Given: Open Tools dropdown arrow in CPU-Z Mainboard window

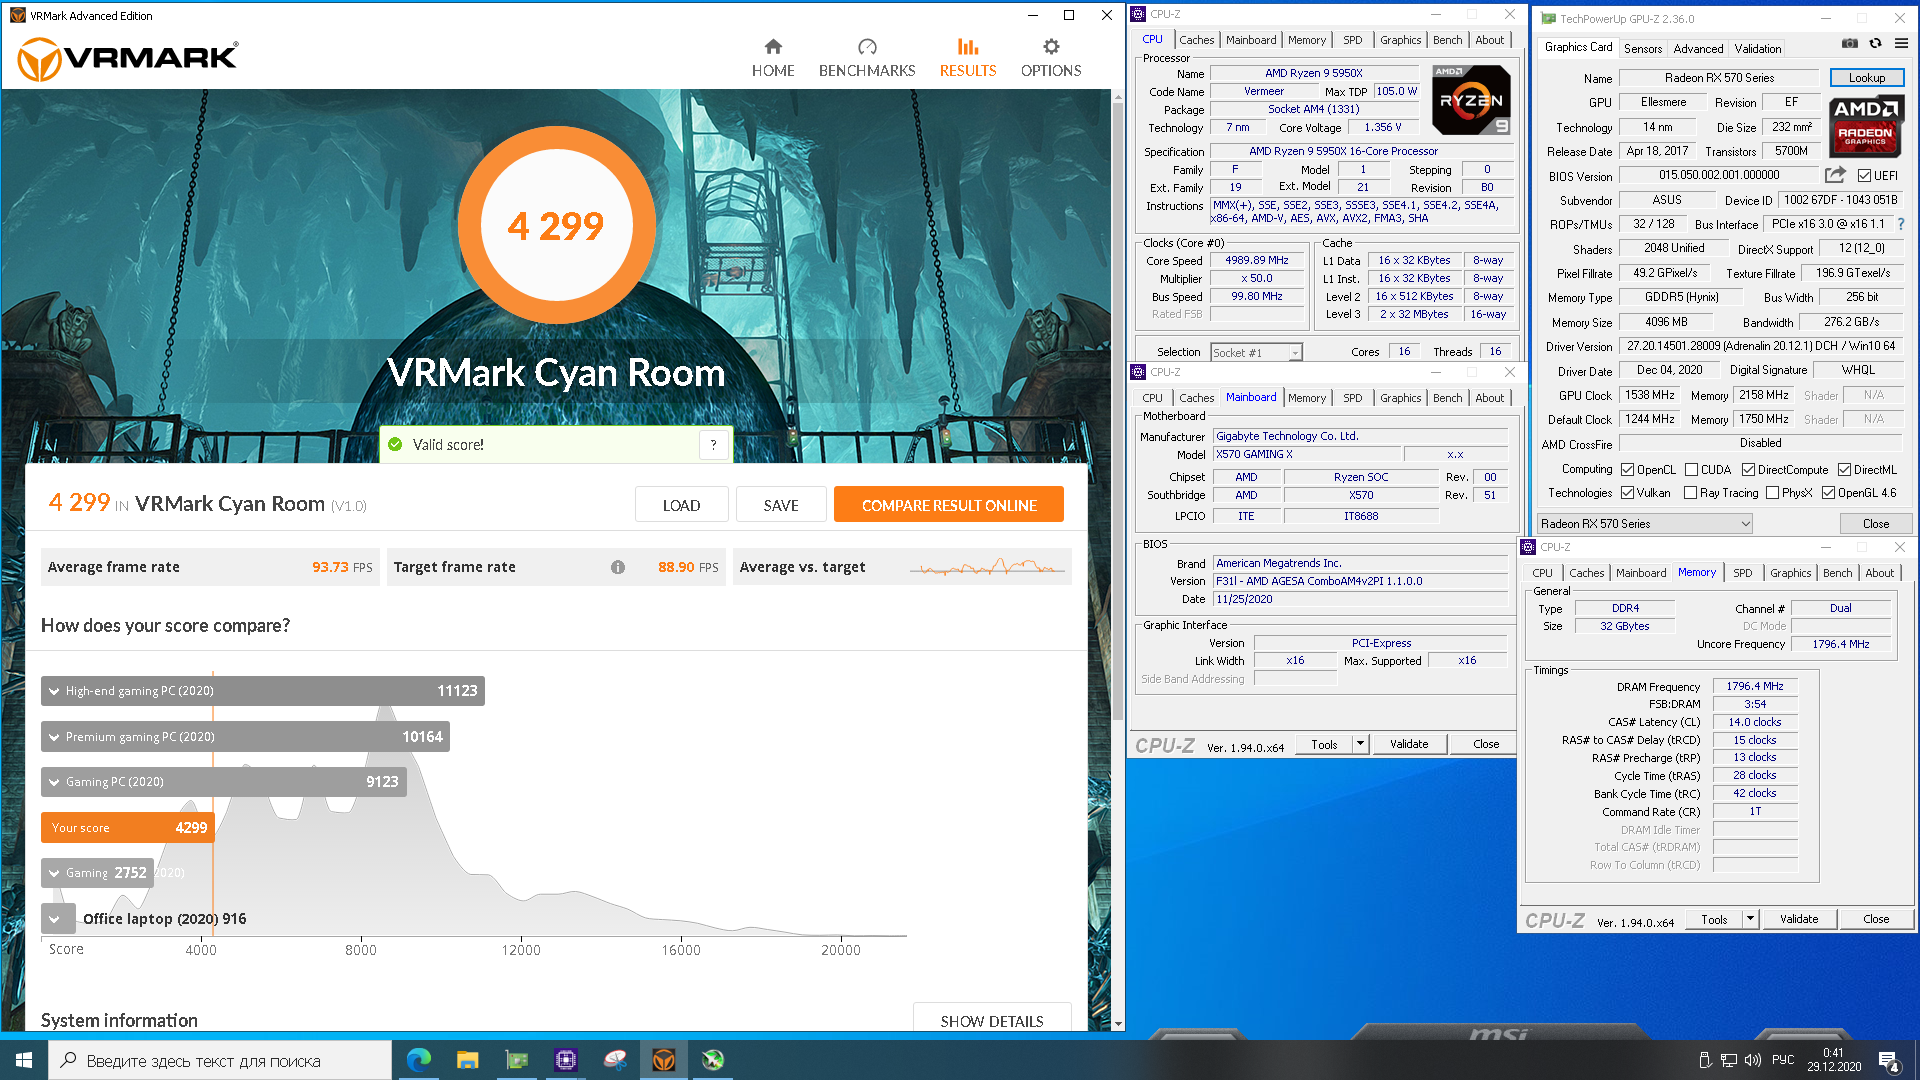Looking at the screenshot, I should 1360,744.
